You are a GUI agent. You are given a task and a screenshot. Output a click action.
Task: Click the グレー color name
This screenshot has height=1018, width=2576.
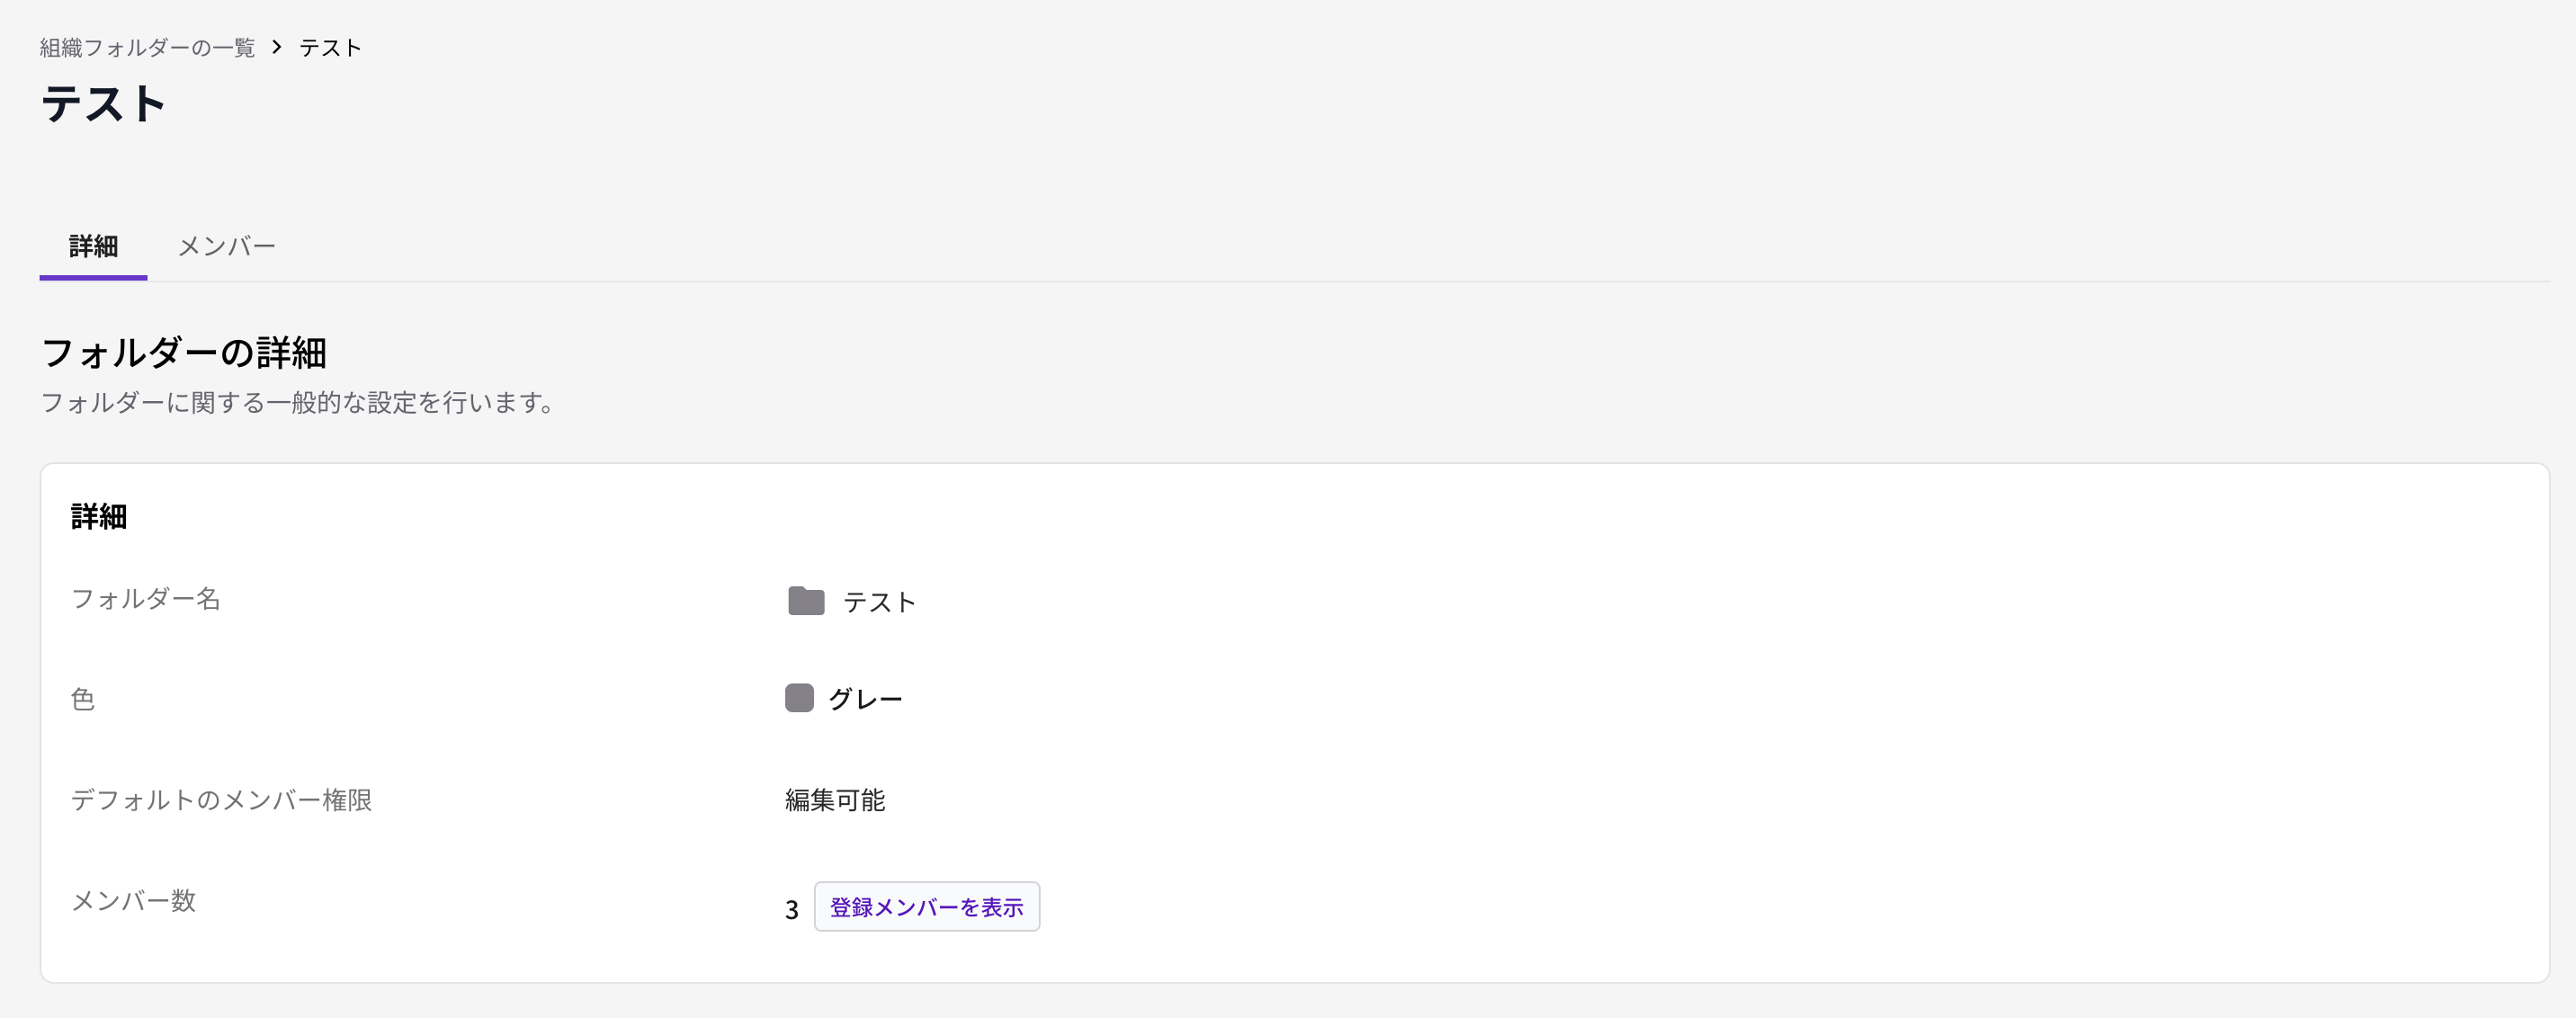coord(866,699)
